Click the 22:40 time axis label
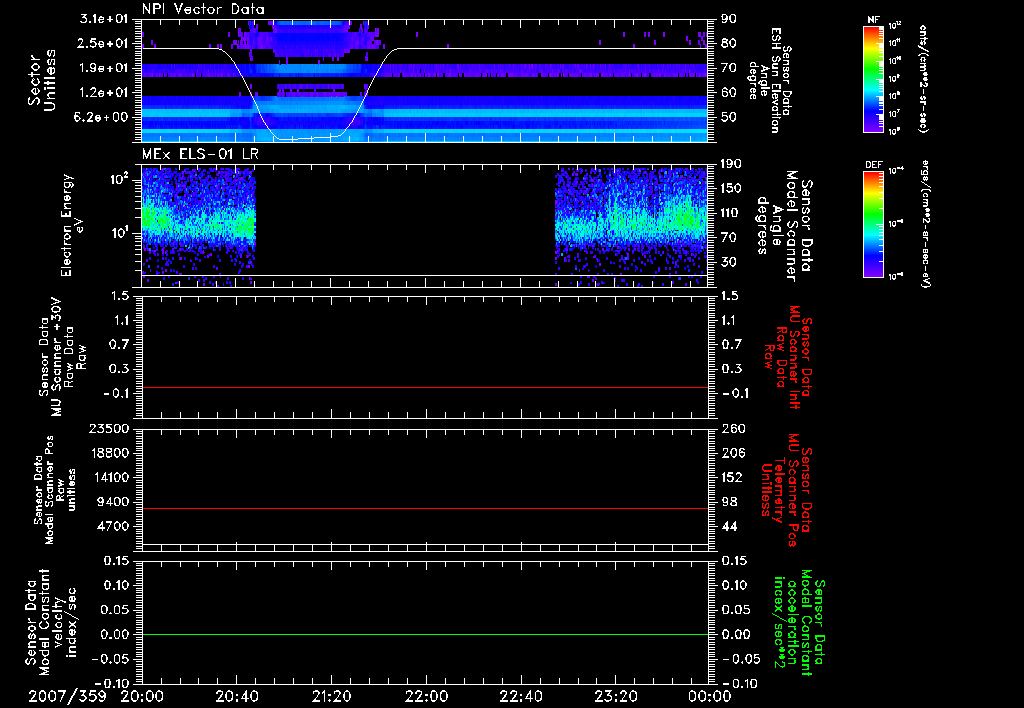The width and height of the screenshot is (1024, 708). tap(520, 696)
